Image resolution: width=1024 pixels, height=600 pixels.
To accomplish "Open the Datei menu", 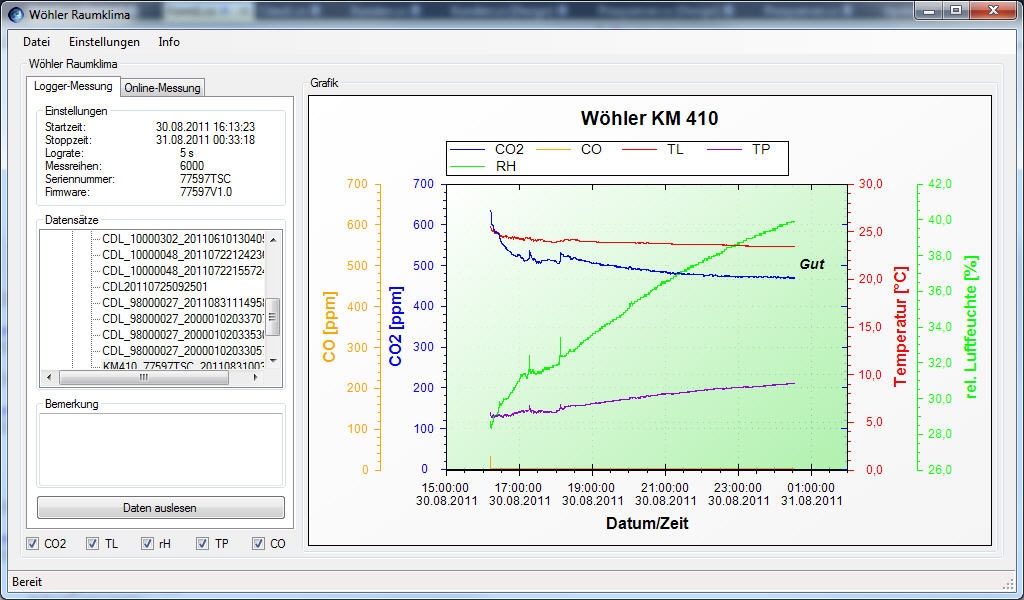I will [x=37, y=42].
